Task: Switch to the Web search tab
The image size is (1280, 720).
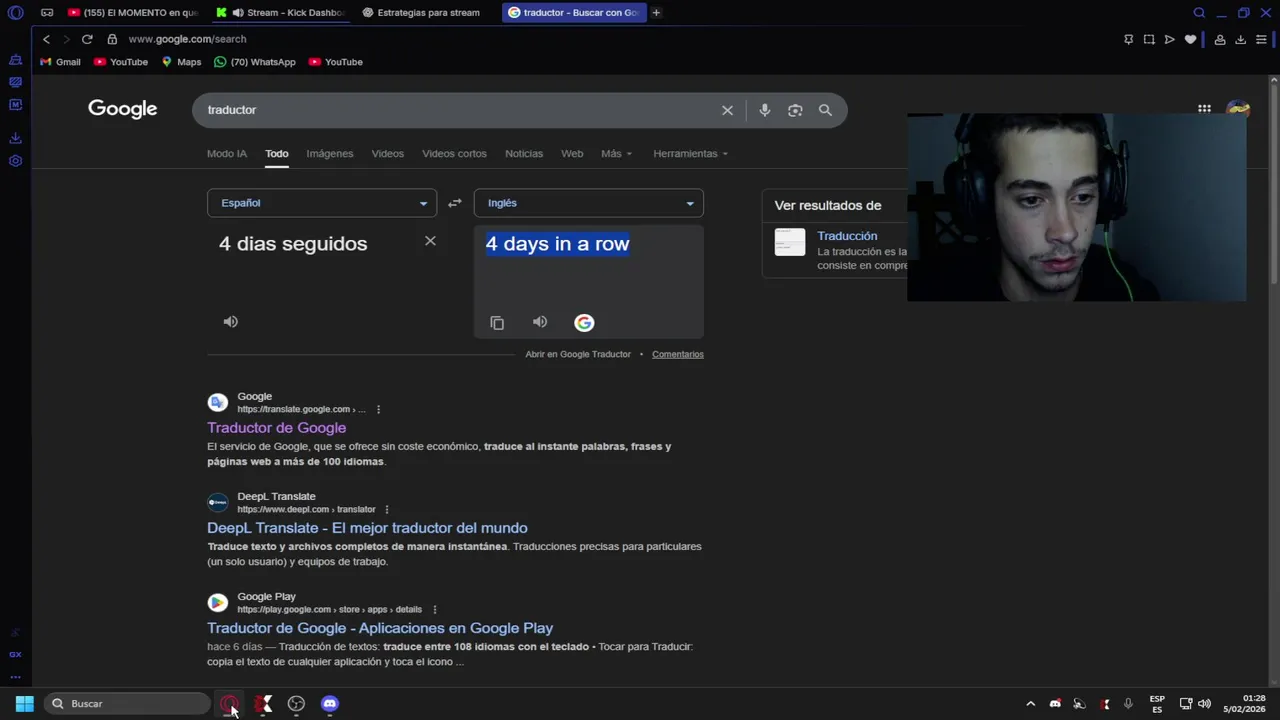Action: (x=572, y=153)
